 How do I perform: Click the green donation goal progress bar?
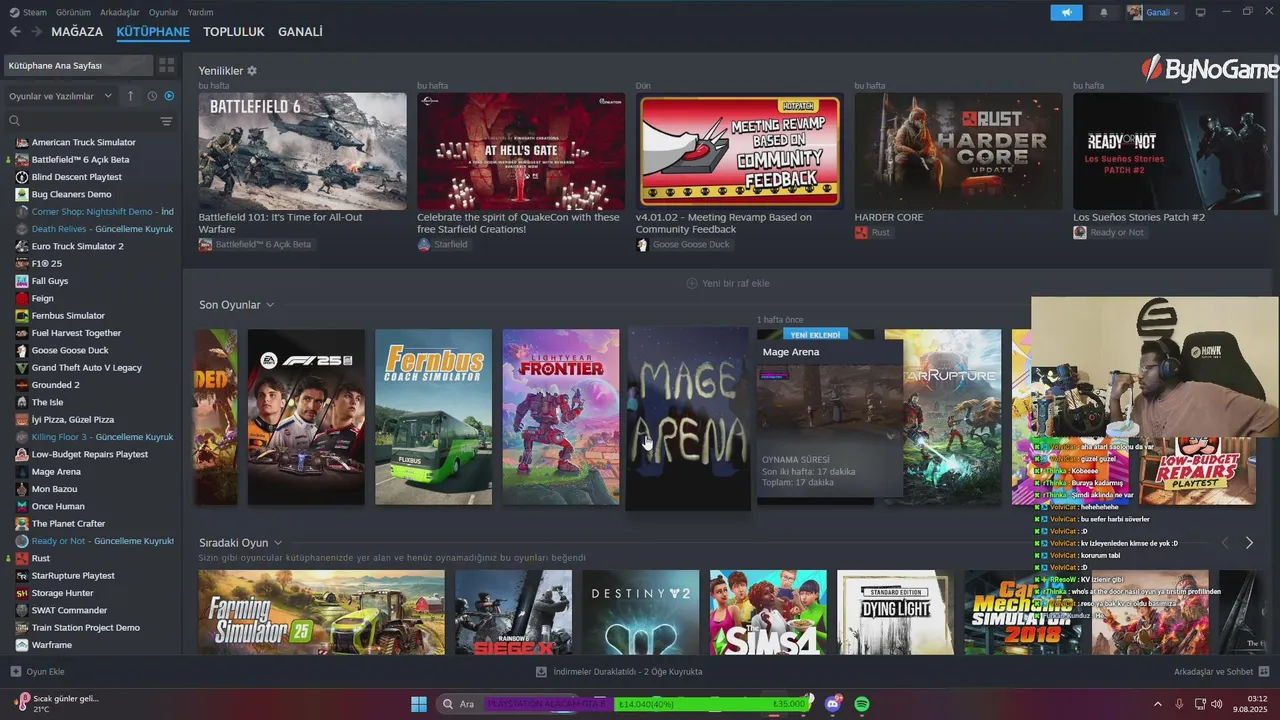pyautogui.click(x=710, y=704)
